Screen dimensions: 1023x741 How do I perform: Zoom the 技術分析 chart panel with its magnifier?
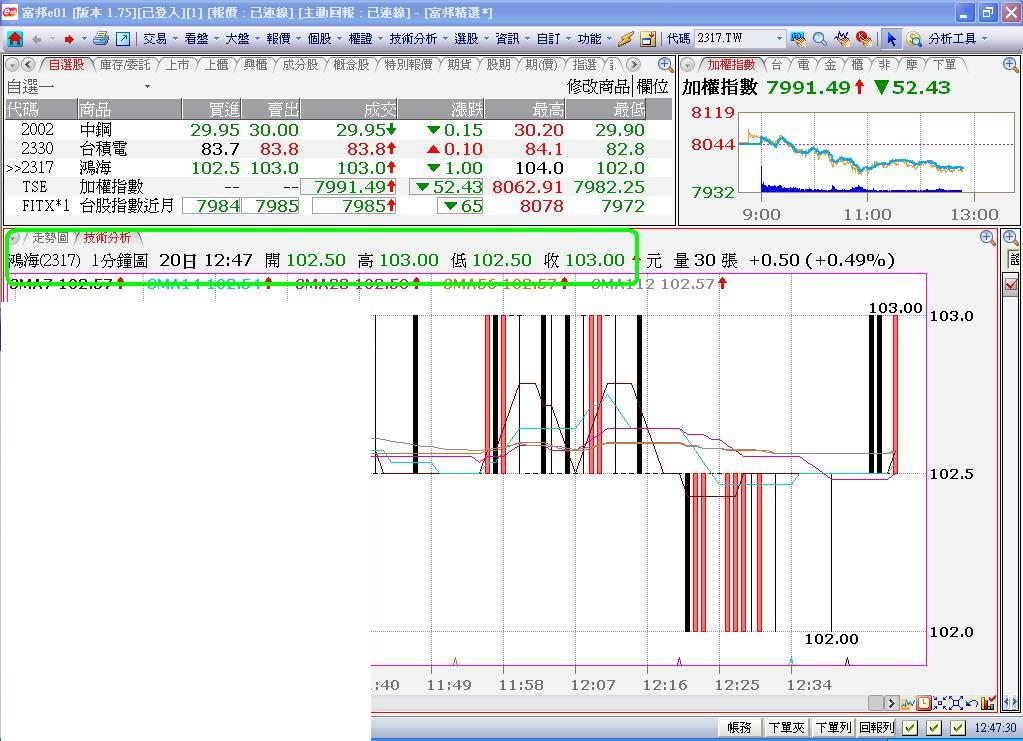pos(988,237)
